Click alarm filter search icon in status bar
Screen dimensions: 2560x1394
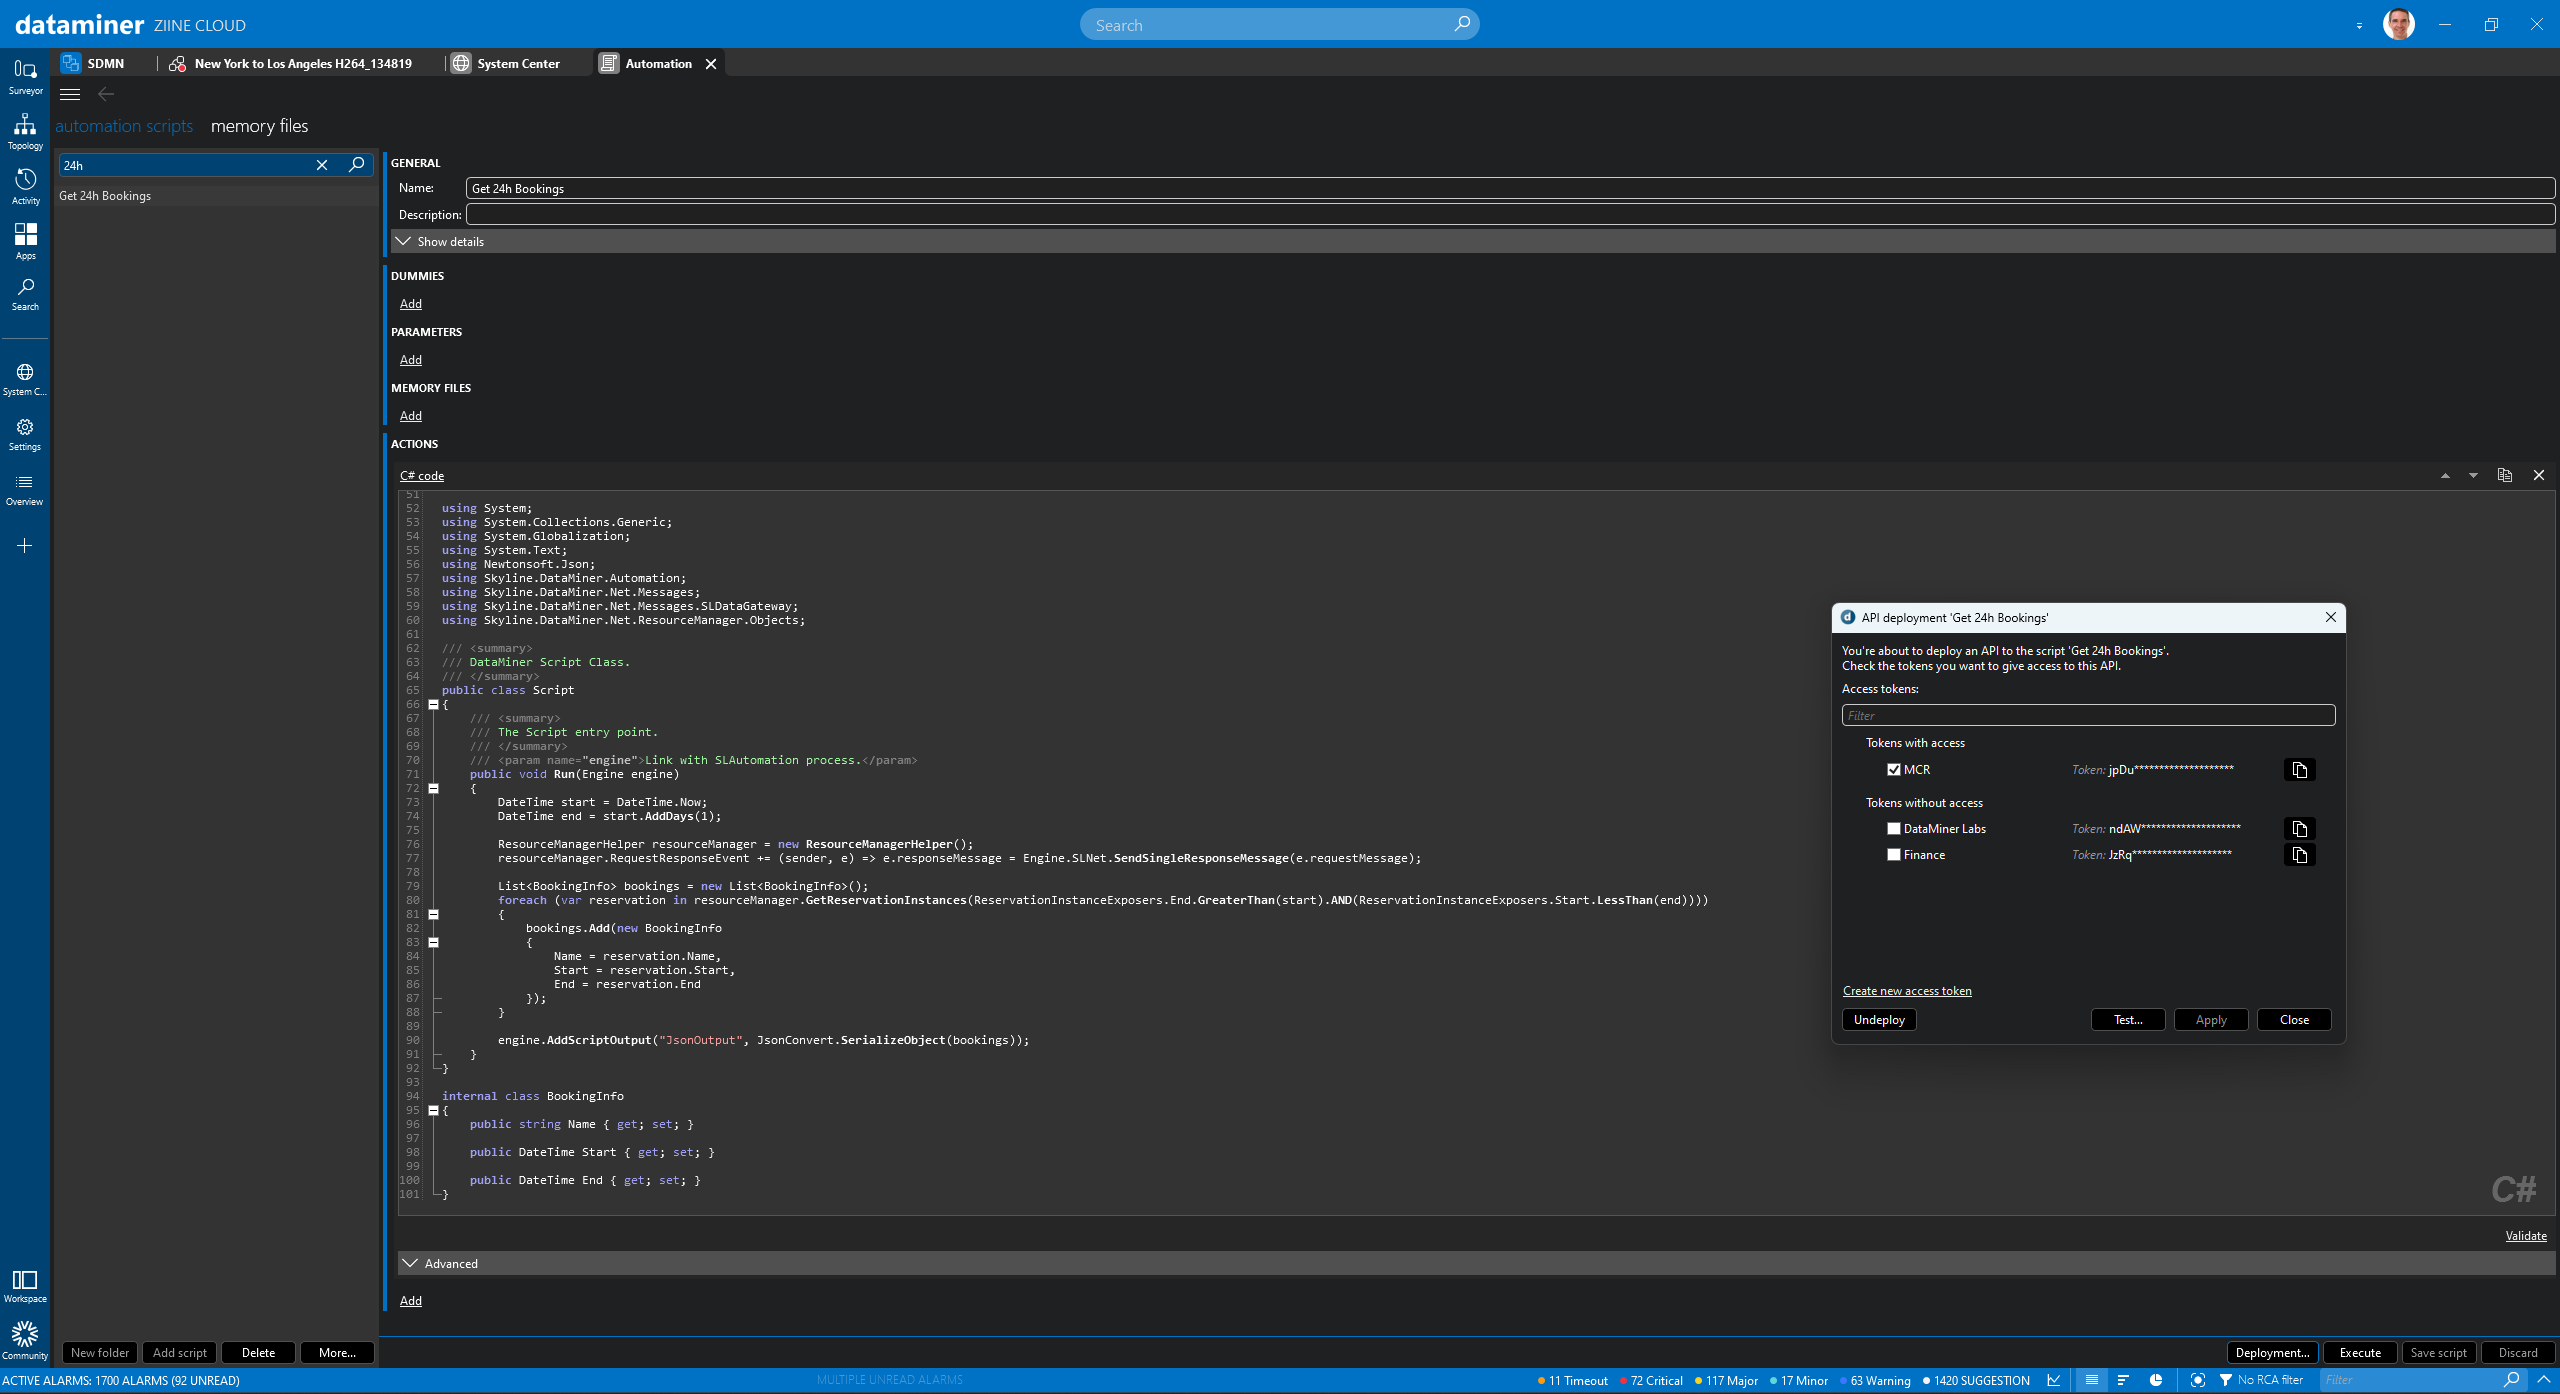pyautogui.click(x=2511, y=1380)
